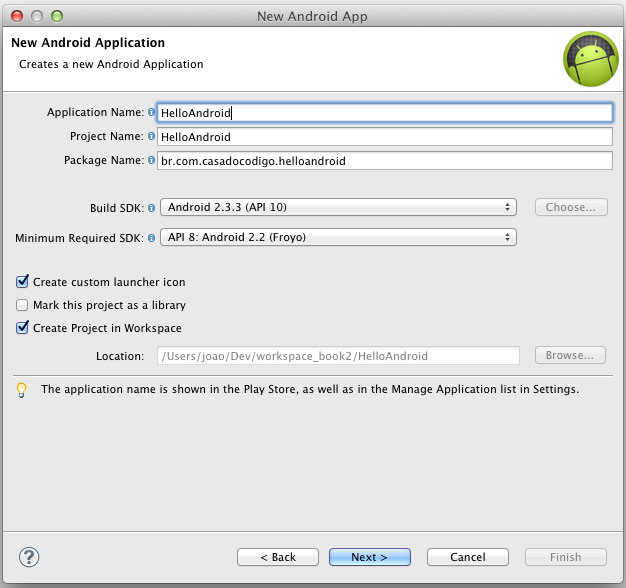Click info icon beside Project Name

click(x=152, y=136)
